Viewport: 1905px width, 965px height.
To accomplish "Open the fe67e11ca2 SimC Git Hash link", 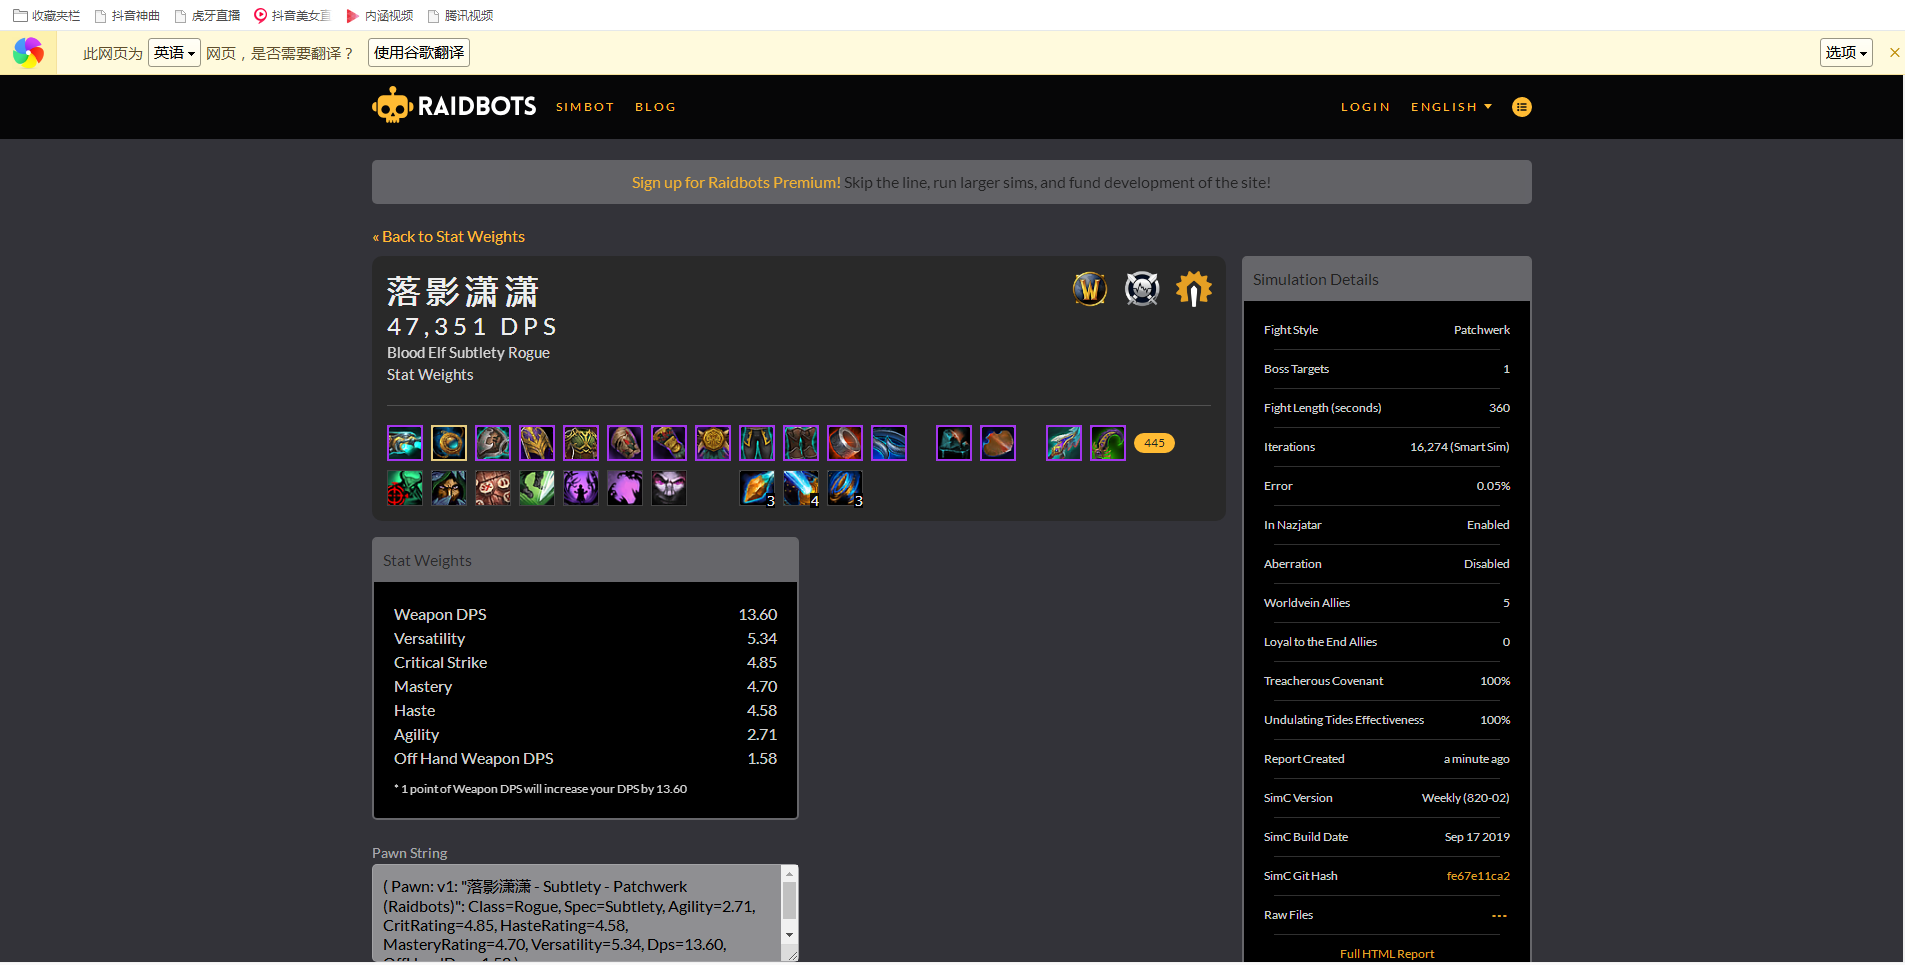I will (1478, 876).
